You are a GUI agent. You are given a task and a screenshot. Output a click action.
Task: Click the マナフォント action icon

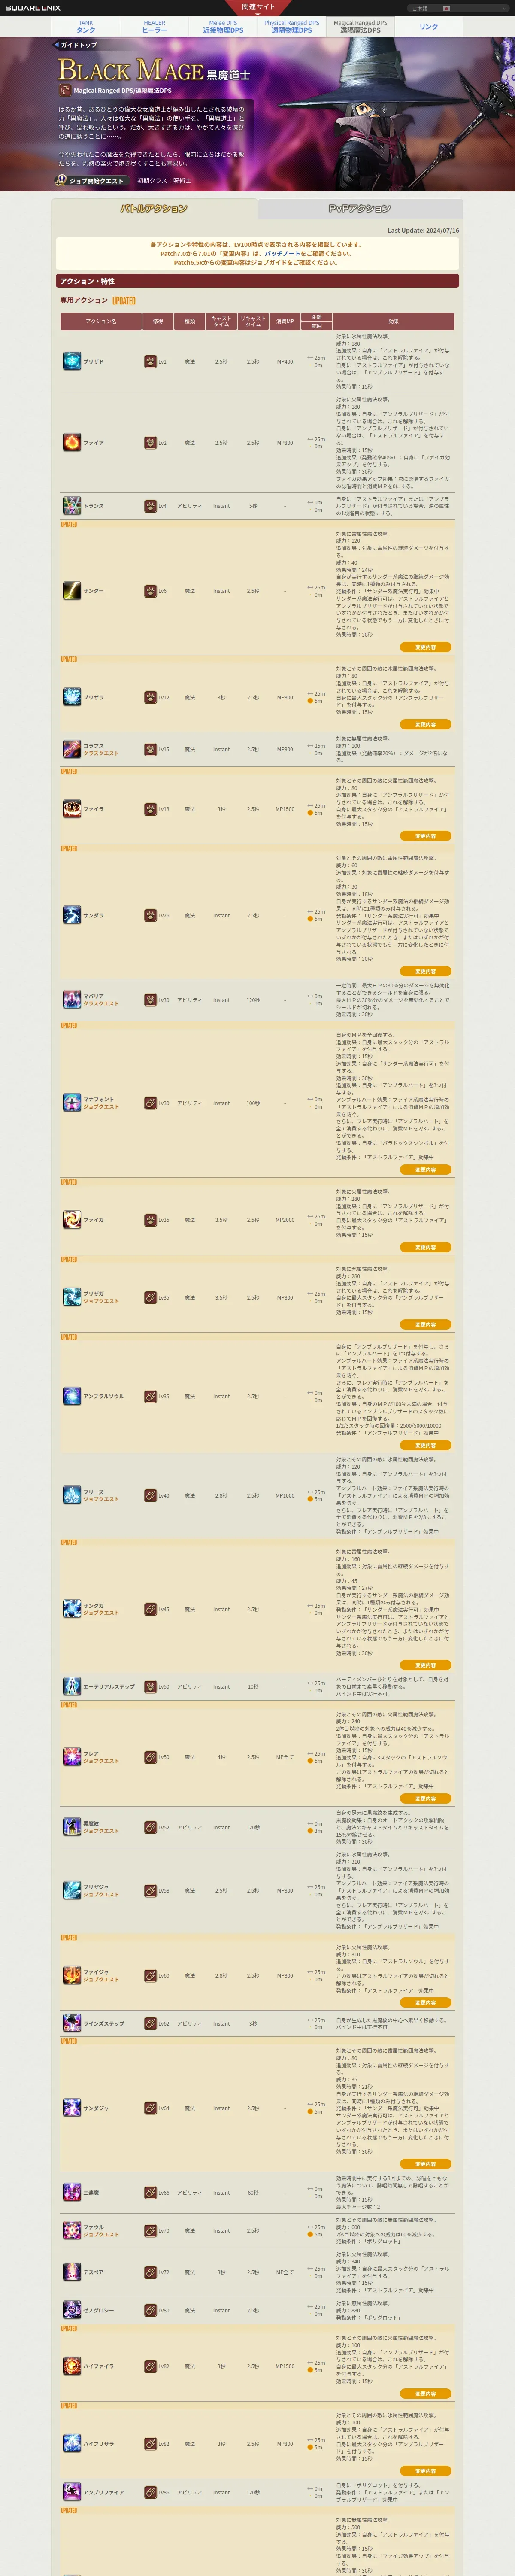72,1103
